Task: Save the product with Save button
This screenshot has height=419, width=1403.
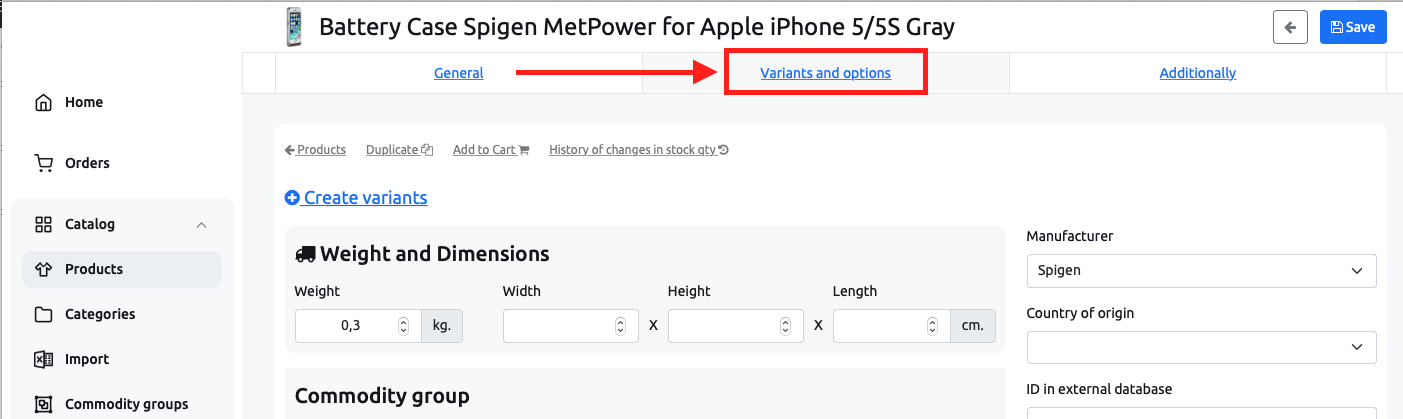Action: point(1353,27)
